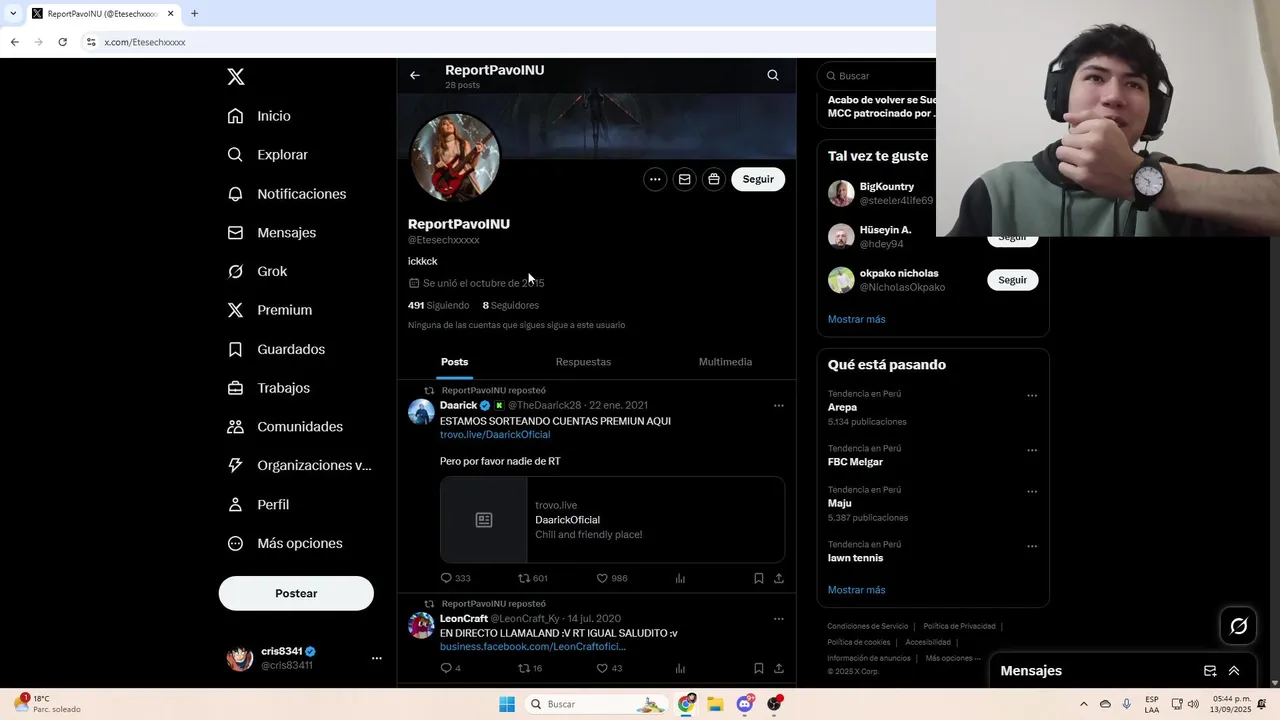The width and height of the screenshot is (1280, 720).
Task: Go to Inicio home page
Action: coord(259,116)
